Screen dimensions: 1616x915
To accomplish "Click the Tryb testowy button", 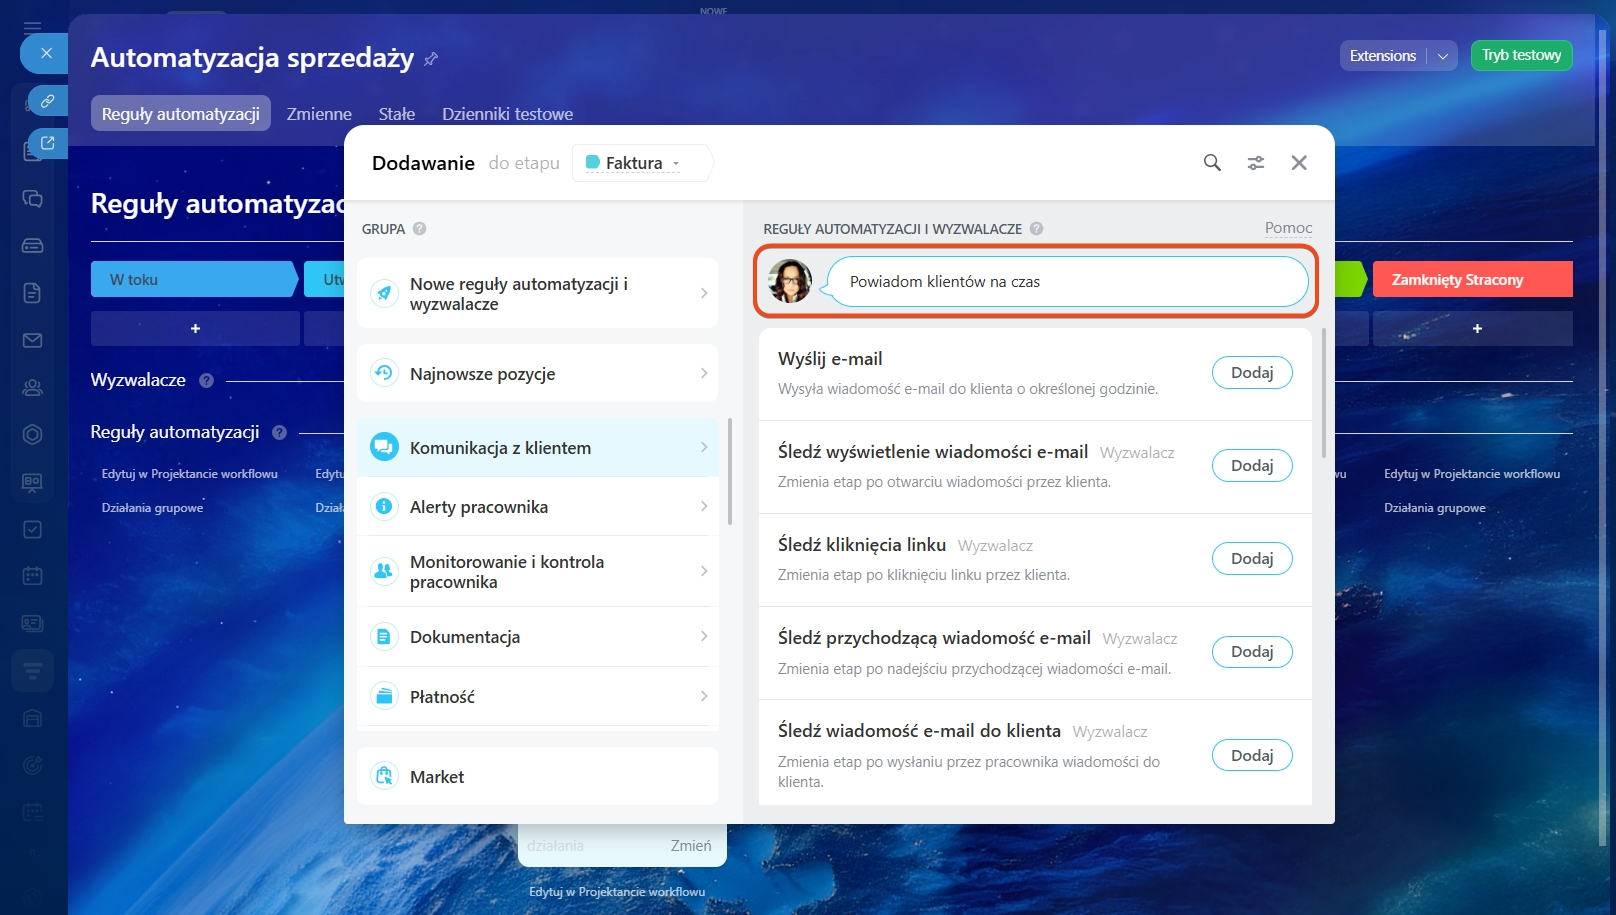I will 1520,56.
